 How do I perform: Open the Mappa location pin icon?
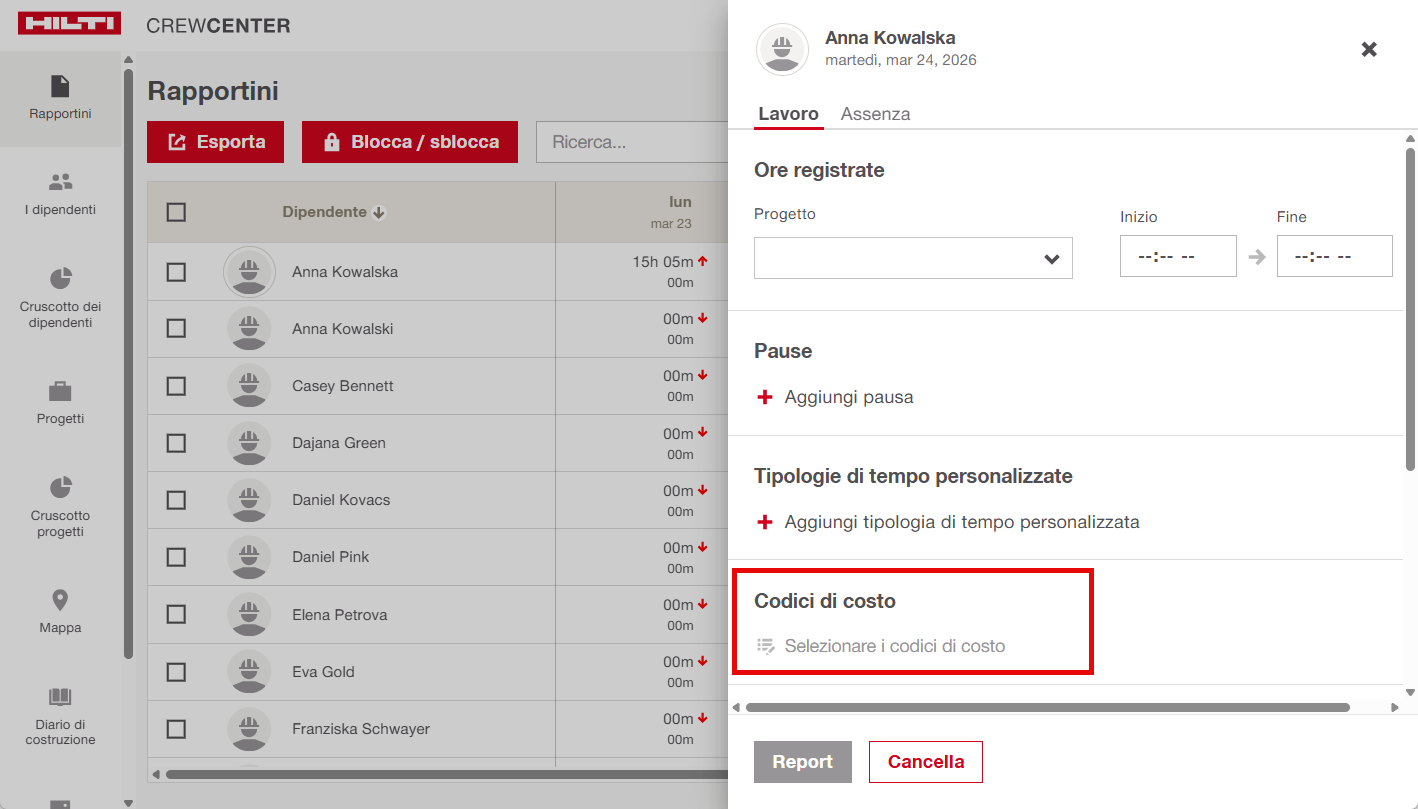60,601
